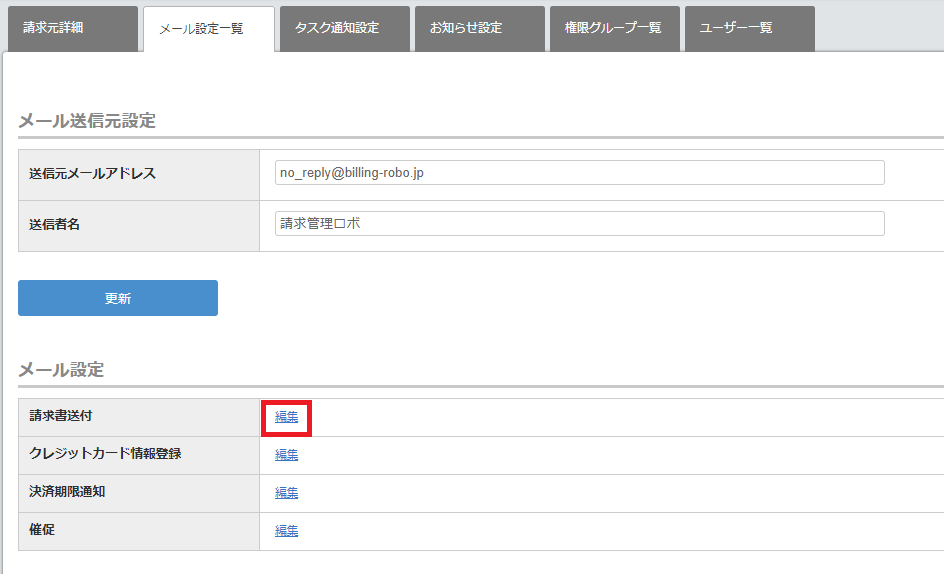
Task: Click 編集 link for 請求書送付
Action: [x=287, y=417]
